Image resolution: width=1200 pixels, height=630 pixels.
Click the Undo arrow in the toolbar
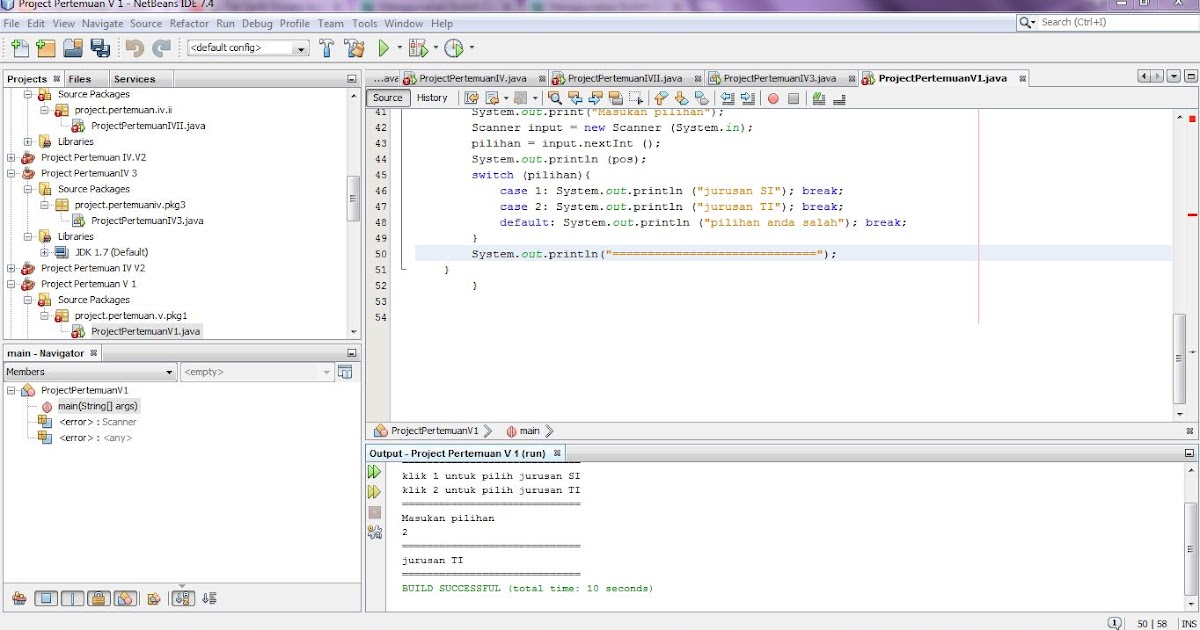click(x=134, y=48)
